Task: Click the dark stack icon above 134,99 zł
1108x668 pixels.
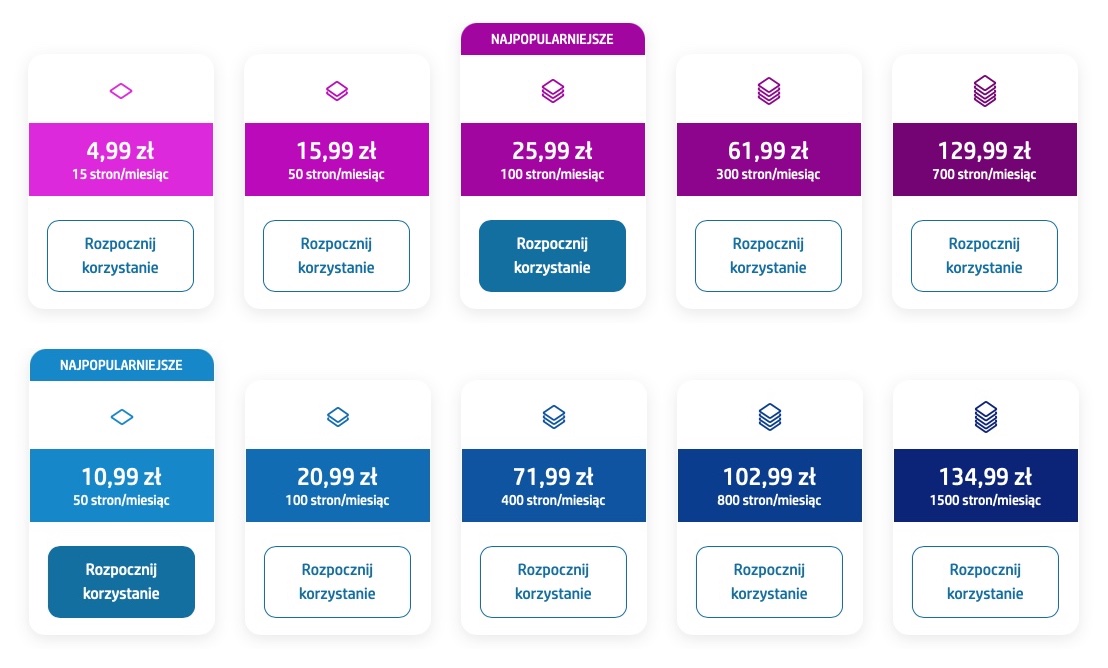Action: (x=986, y=417)
